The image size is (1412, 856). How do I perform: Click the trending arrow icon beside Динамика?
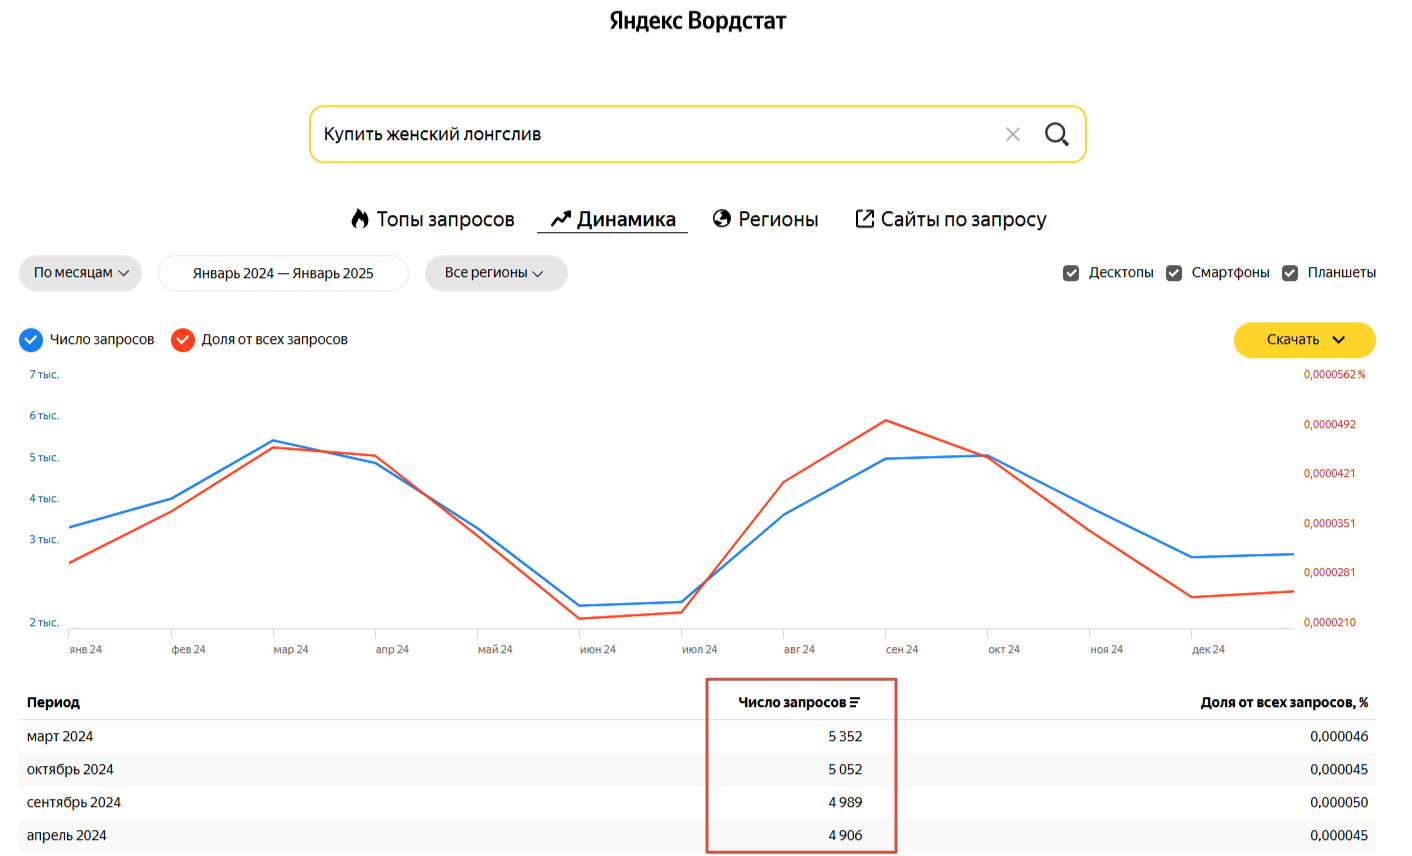pyautogui.click(x=561, y=219)
